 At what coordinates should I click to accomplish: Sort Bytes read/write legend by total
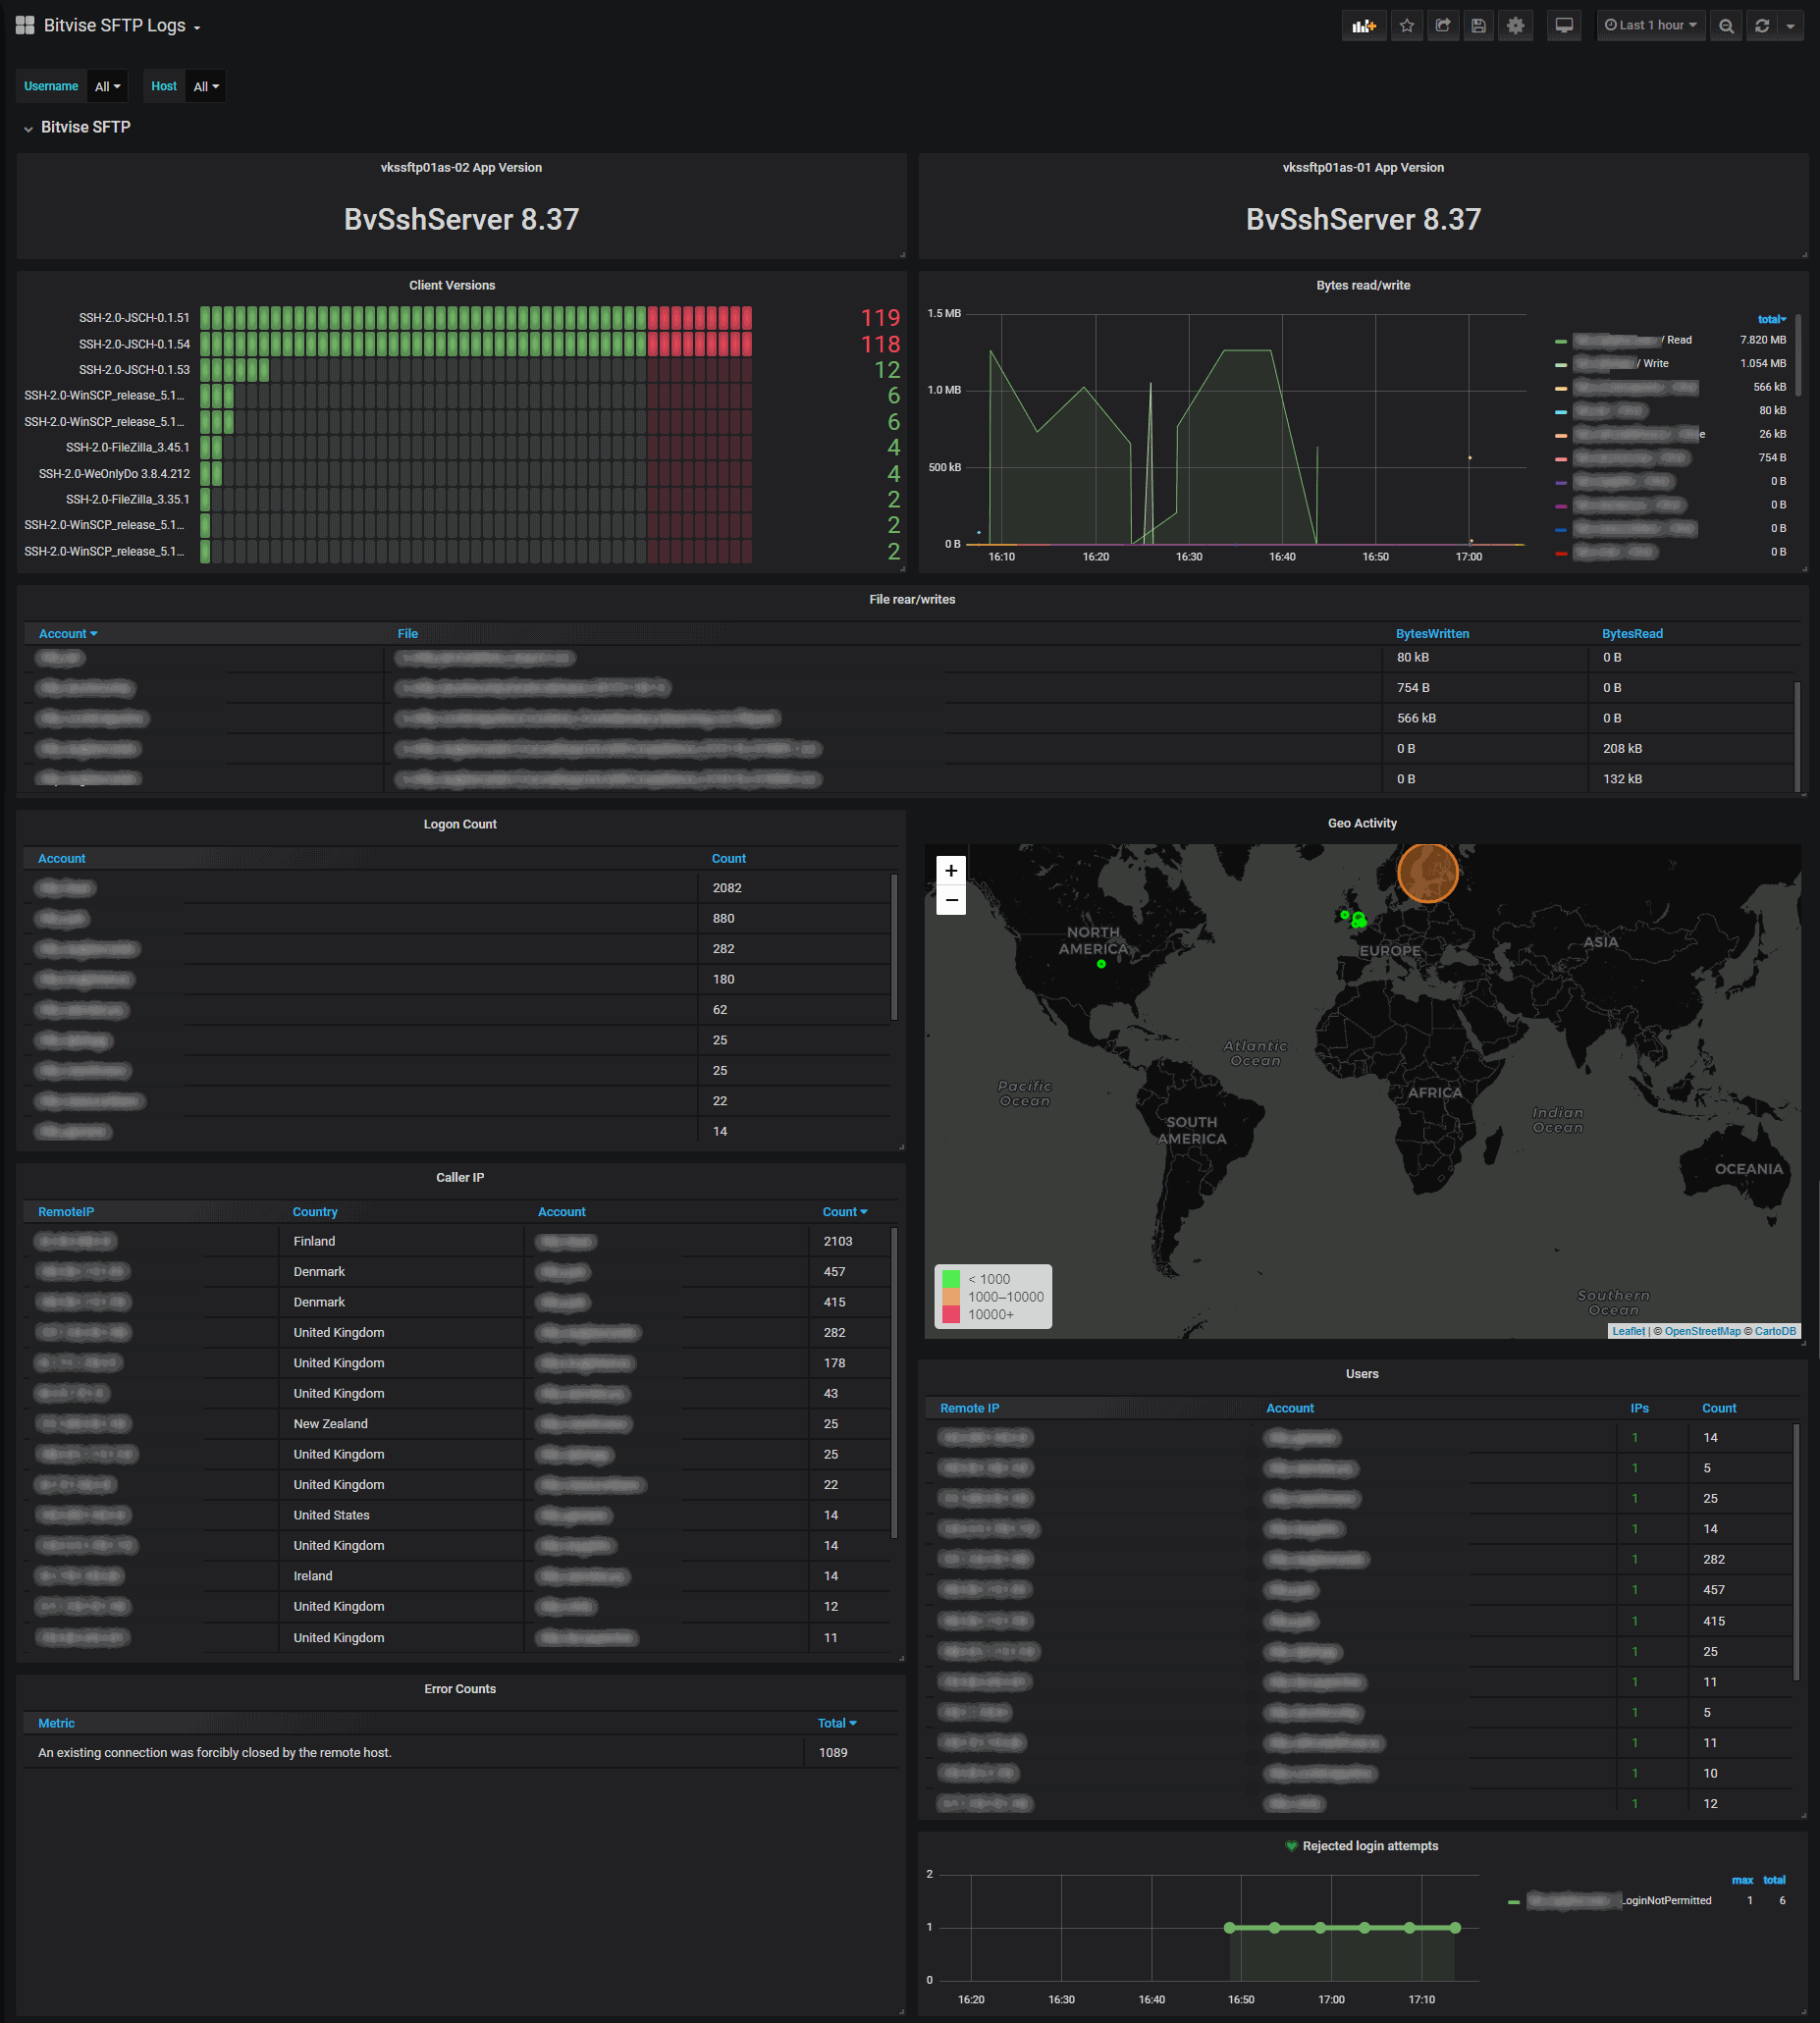coord(1771,319)
